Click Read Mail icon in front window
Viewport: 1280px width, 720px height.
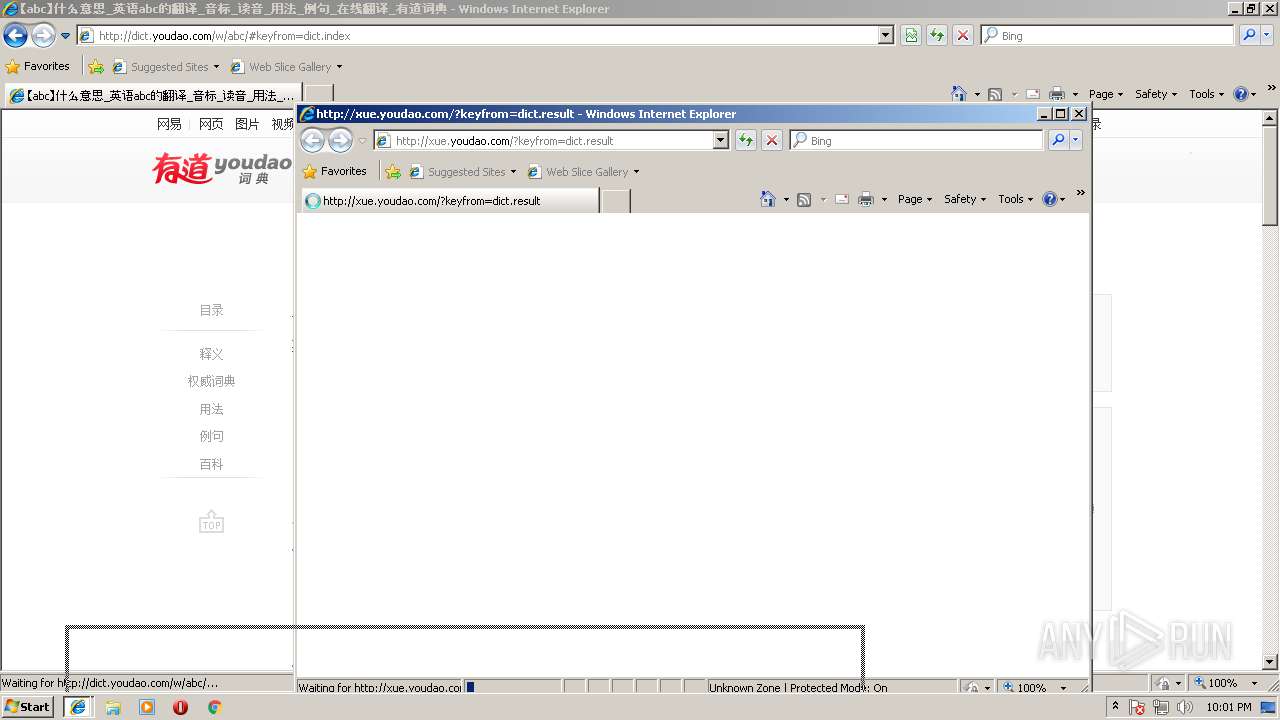(841, 199)
